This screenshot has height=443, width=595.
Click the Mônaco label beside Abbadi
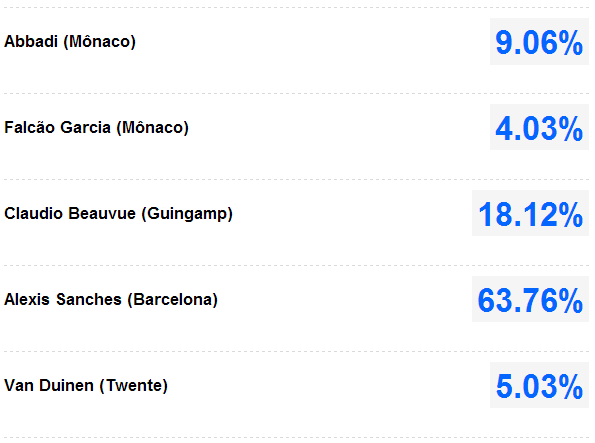click(99, 42)
